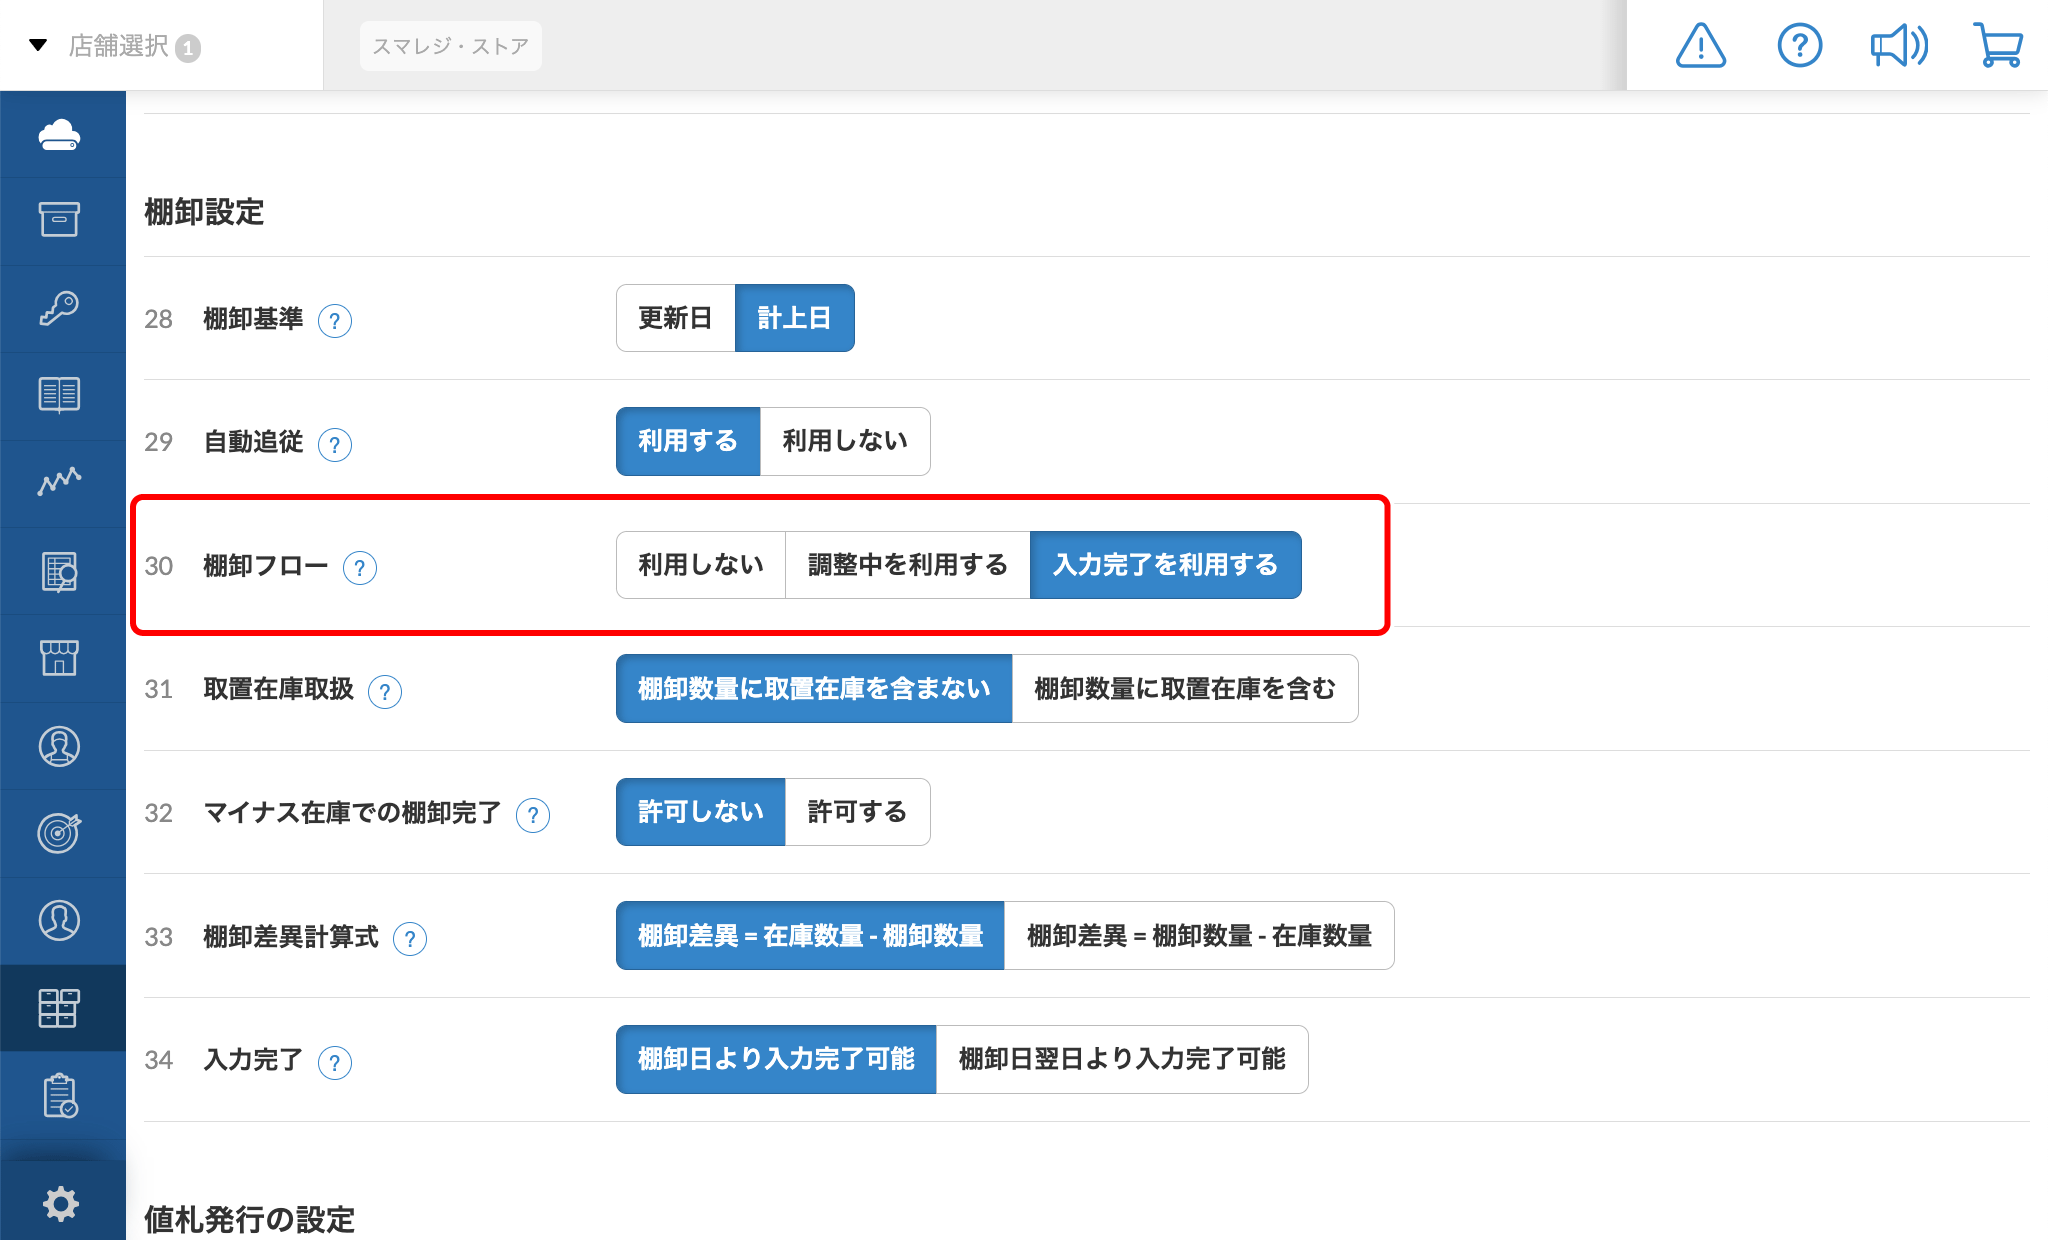The height and width of the screenshot is (1240, 2048).
Task: Open the megaphone announcements icon
Action: point(1898,46)
